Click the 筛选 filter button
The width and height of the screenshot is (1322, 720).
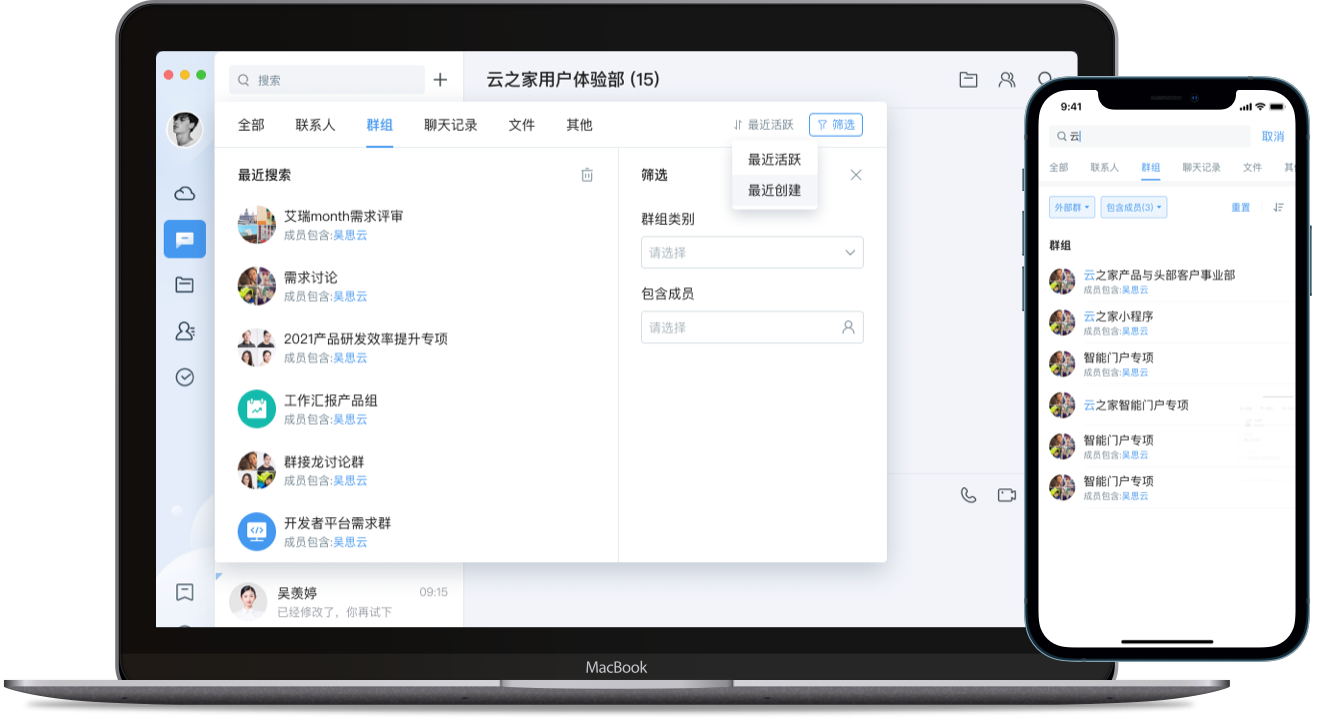tap(836, 125)
